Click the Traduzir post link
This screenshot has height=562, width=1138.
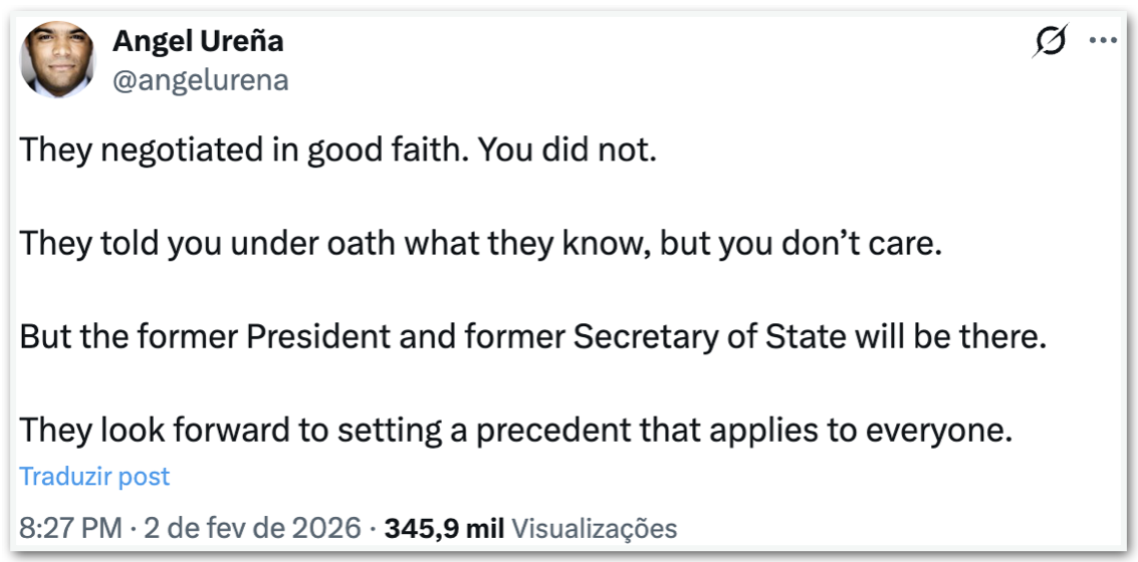click(95, 476)
